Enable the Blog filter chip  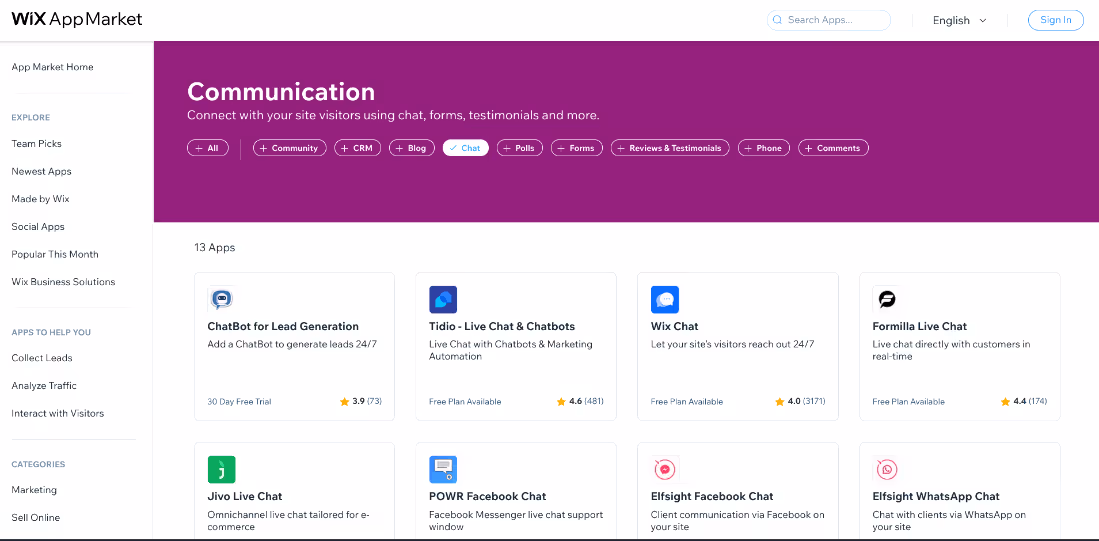point(411,148)
